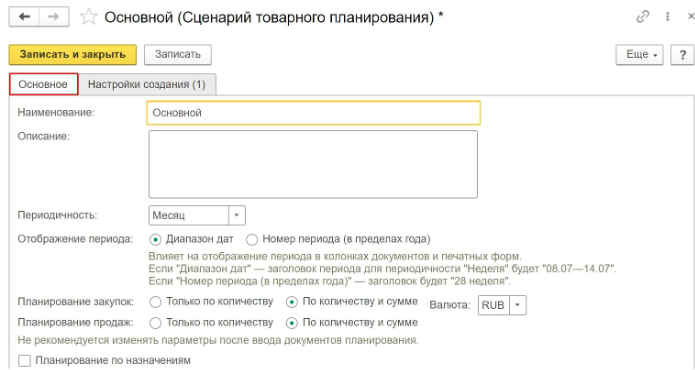Click the Записать и закрыть button
The width and height of the screenshot is (695, 370).
(x=73, y=55)
